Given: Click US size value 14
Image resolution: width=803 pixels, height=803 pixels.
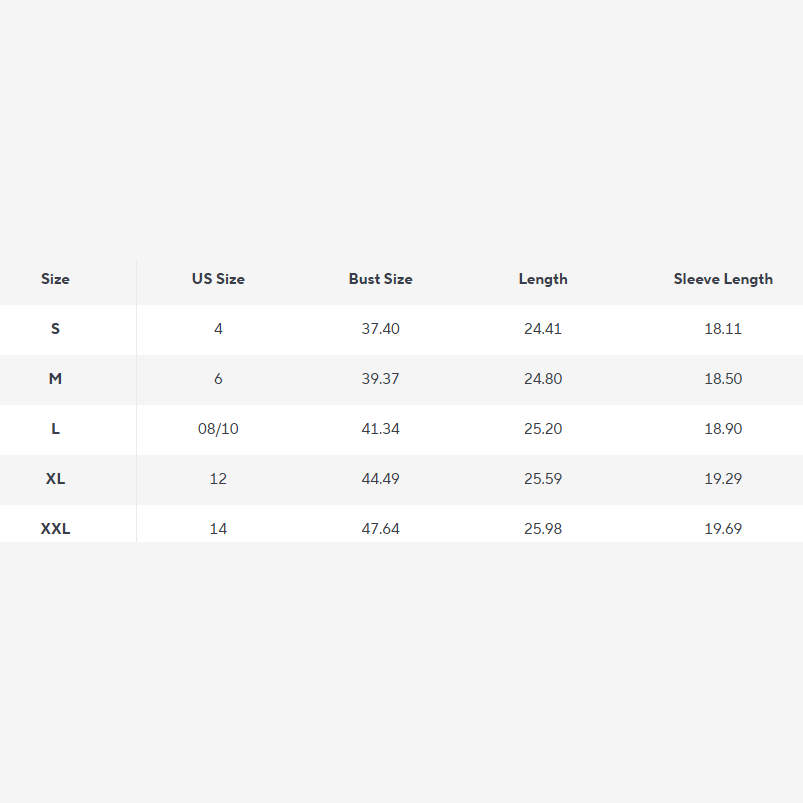Looking at the screenshot, I should point(218,528).
